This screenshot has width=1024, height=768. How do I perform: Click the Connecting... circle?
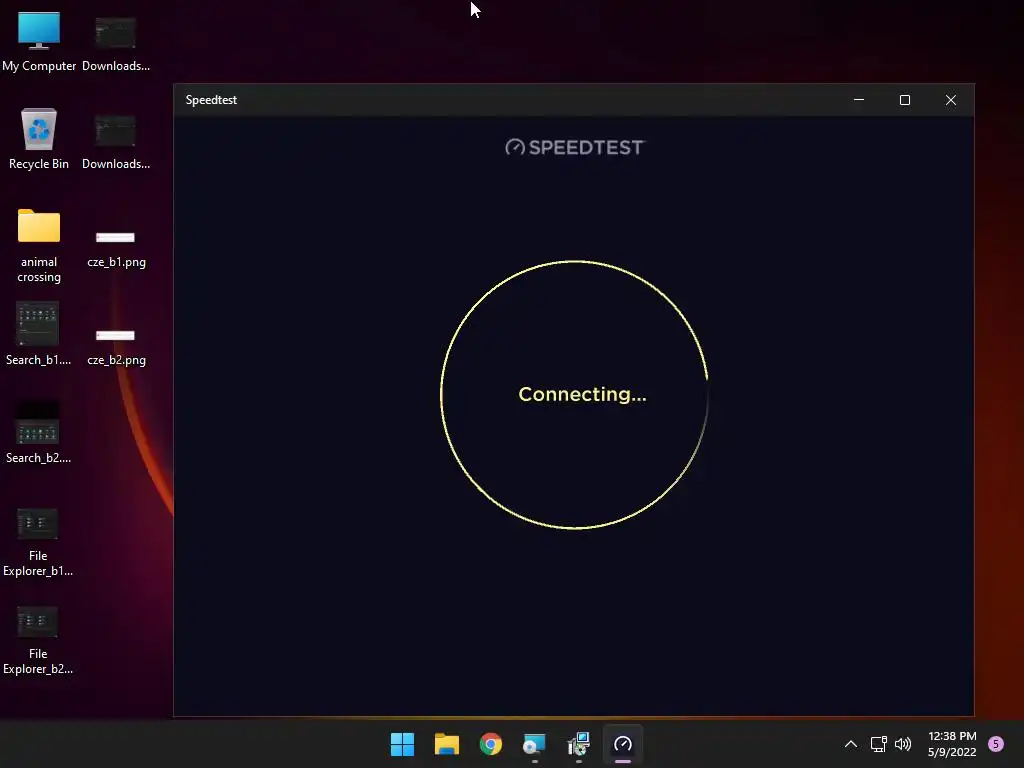(575, 394)
